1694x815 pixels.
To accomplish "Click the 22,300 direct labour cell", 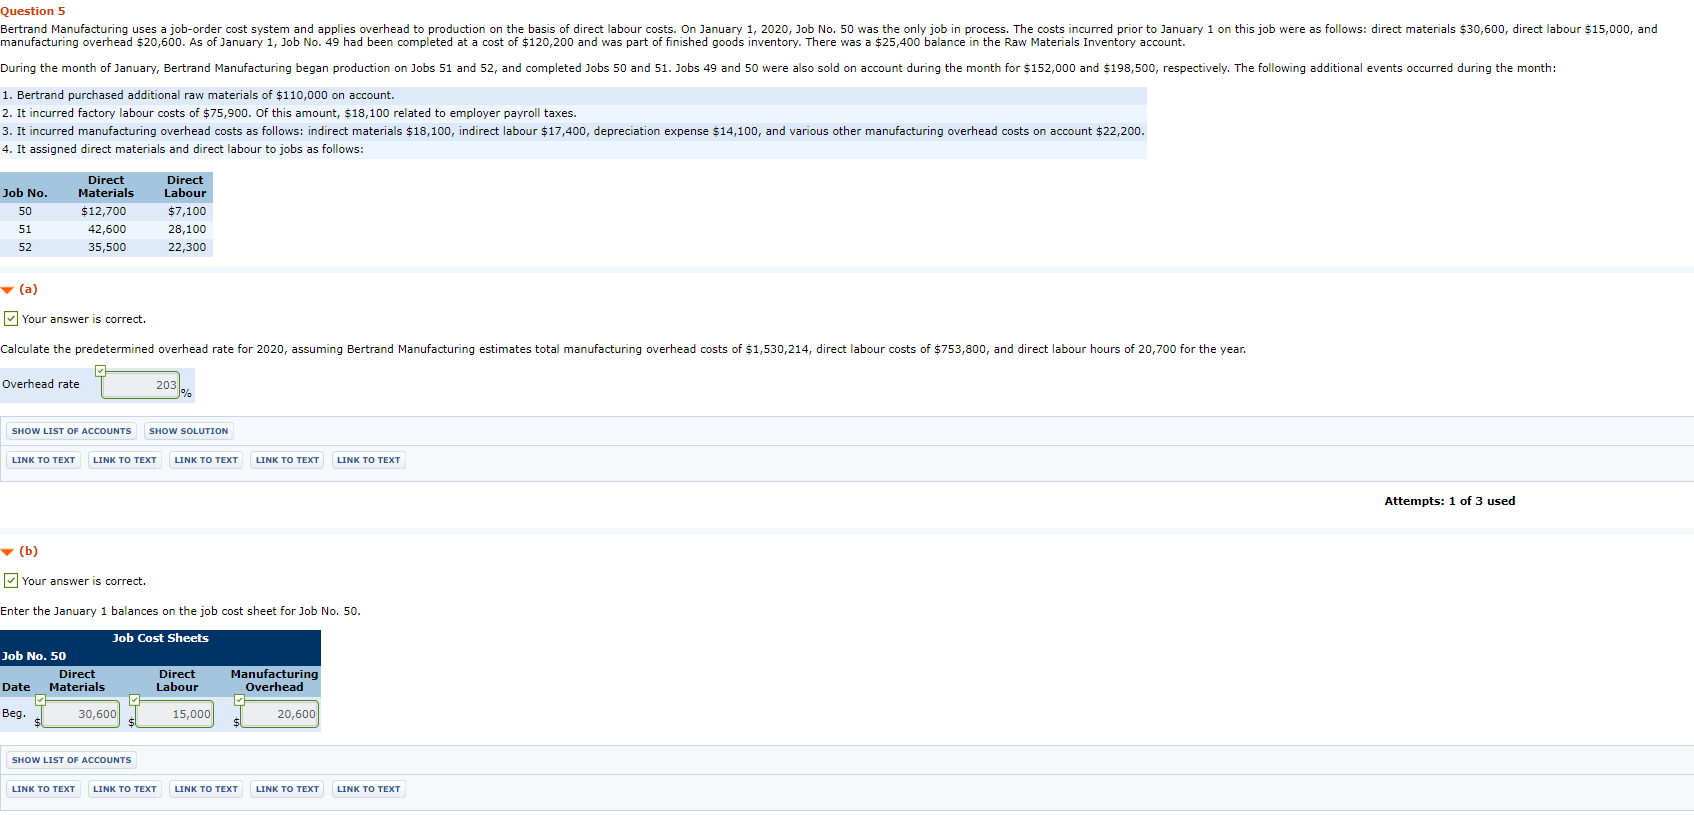I will coord(187,247).
